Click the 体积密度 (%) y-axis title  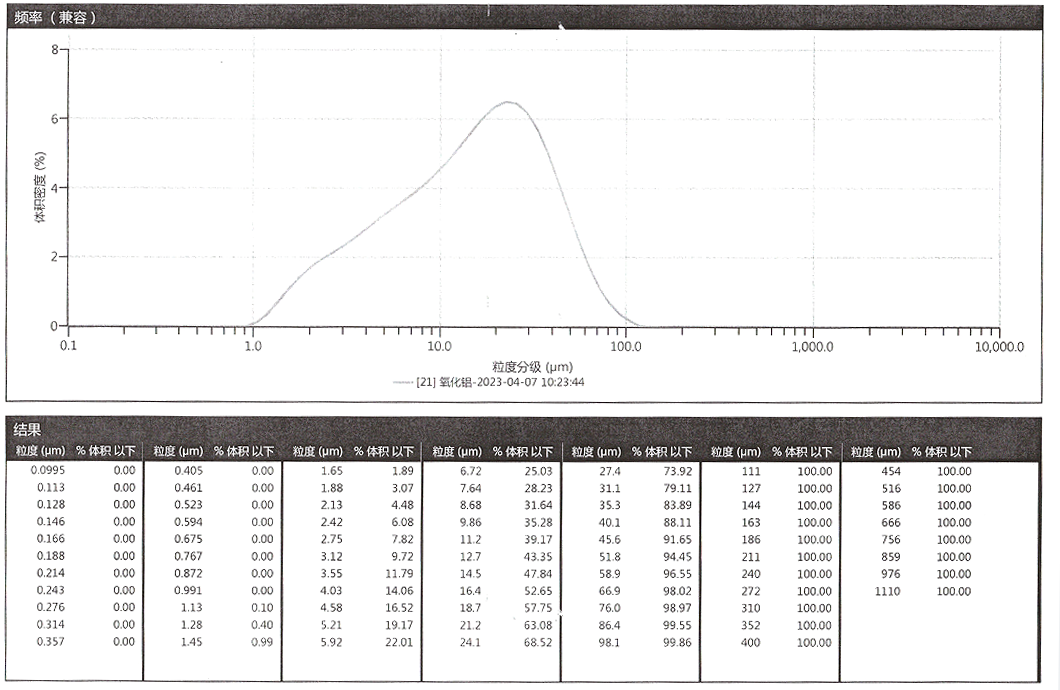tap(41, 188)
